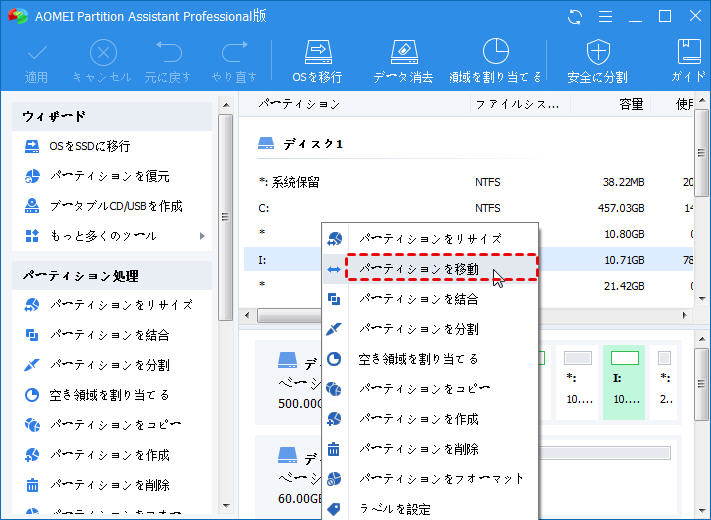Click the 457.03GB capacity cell

tap(621, 208)
